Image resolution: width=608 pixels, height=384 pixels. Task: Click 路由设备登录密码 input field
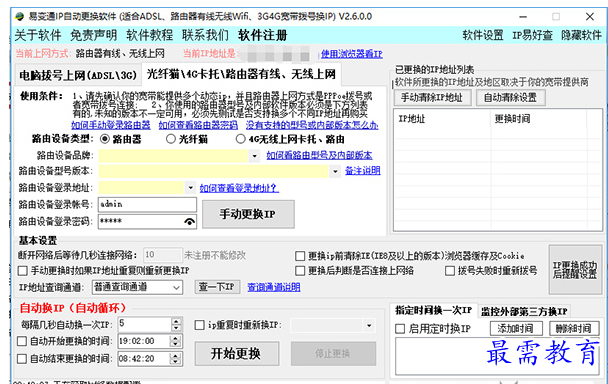pos(147,221)
